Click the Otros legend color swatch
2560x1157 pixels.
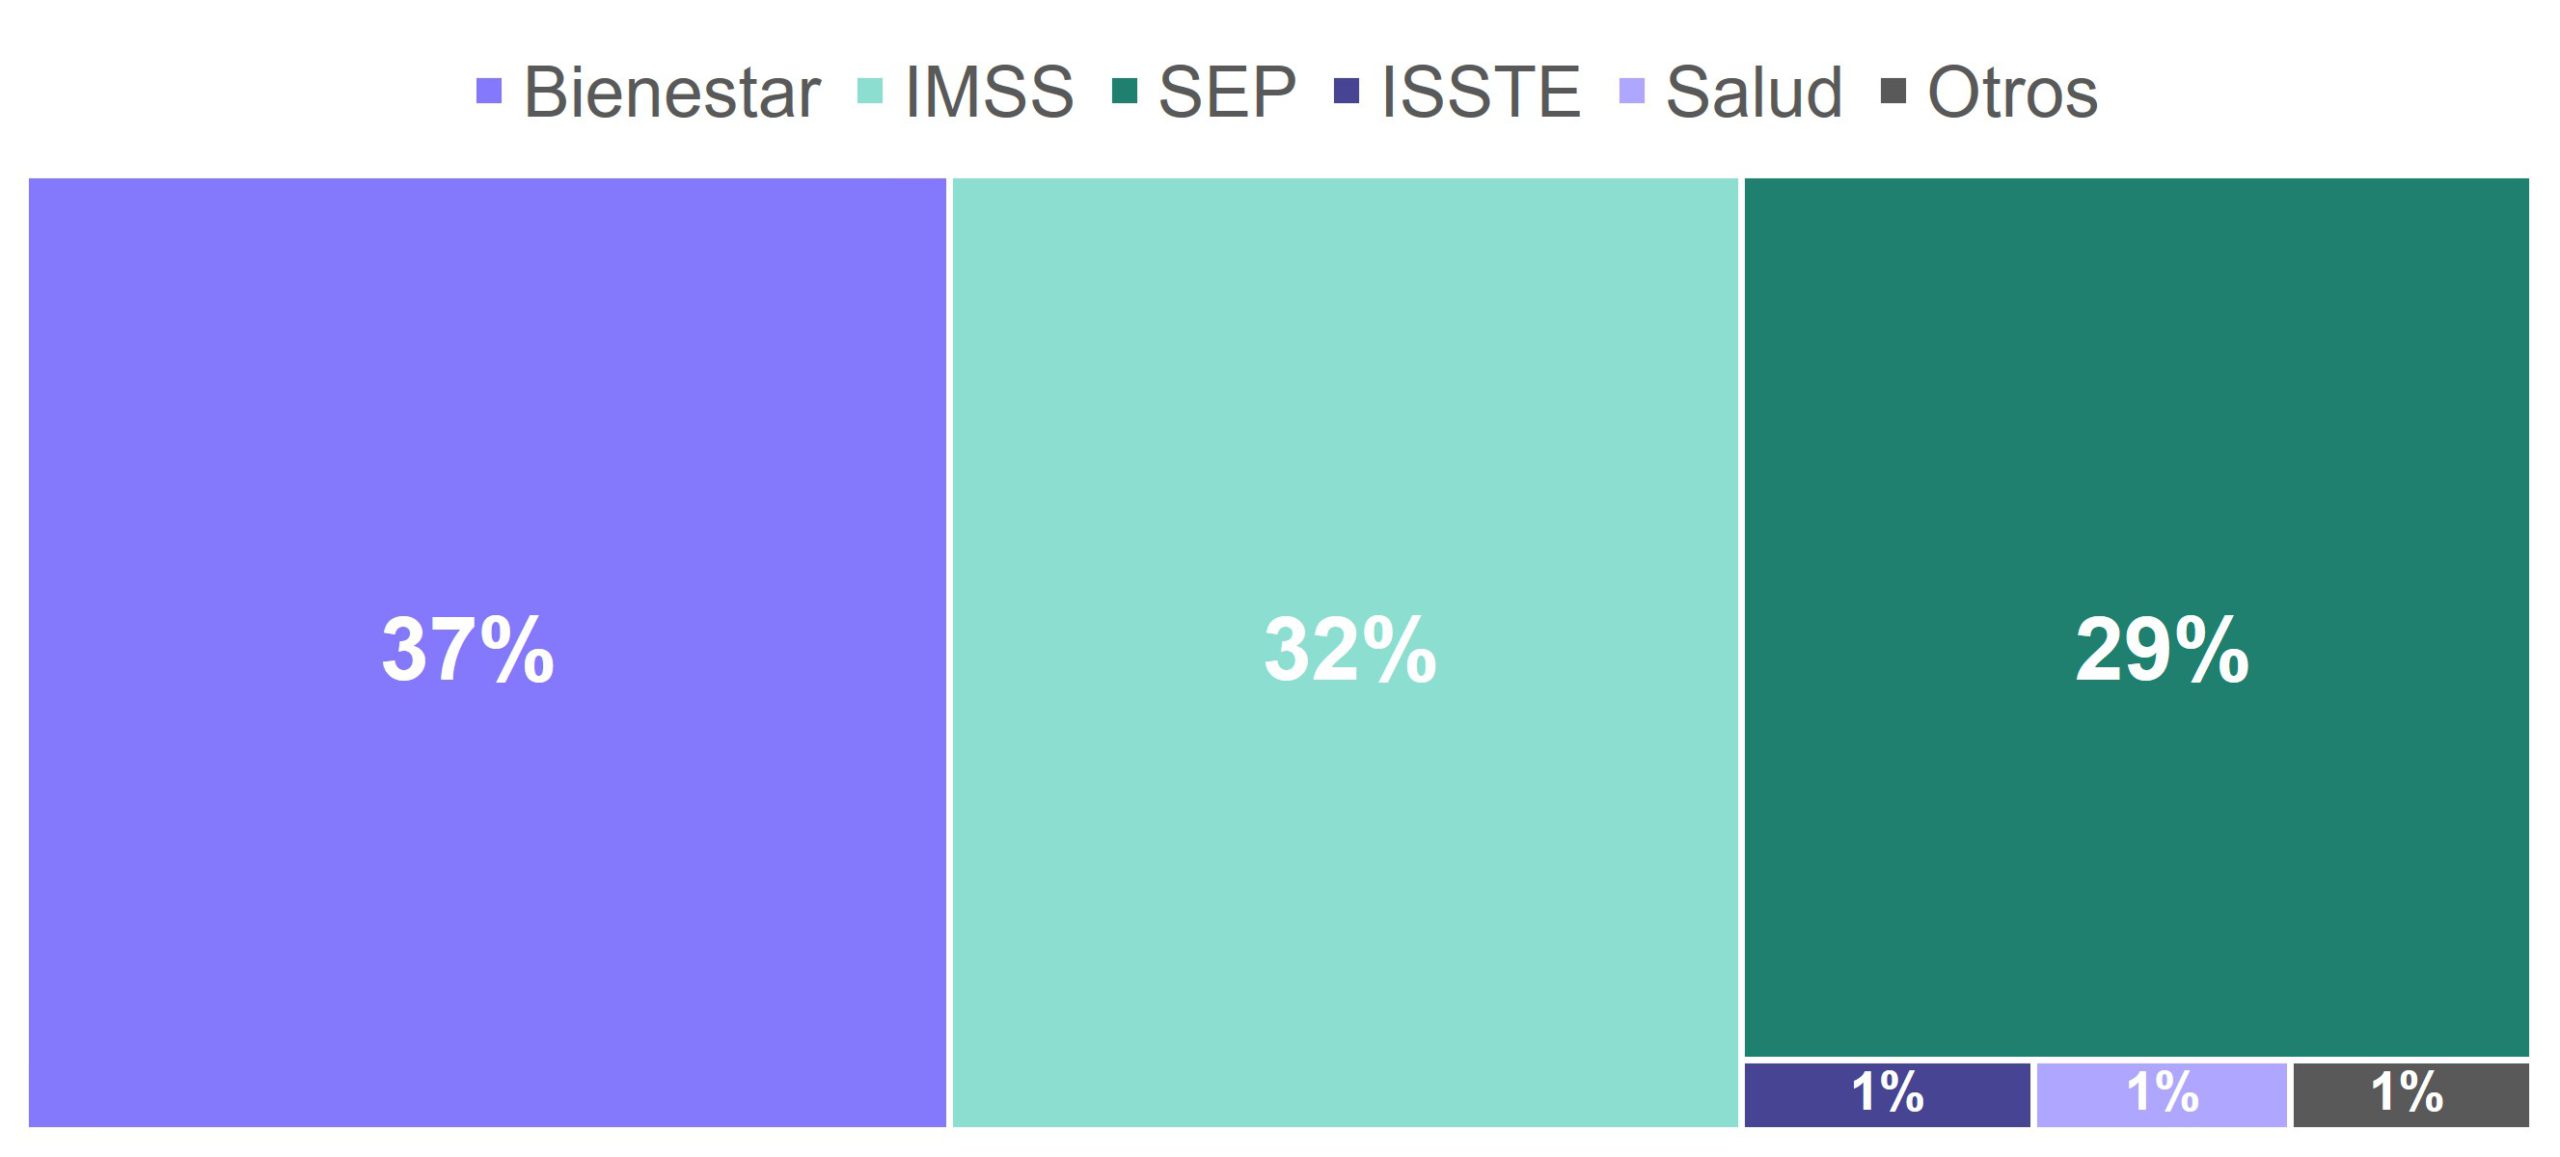pyautogui.click(x=1893, y=91)
